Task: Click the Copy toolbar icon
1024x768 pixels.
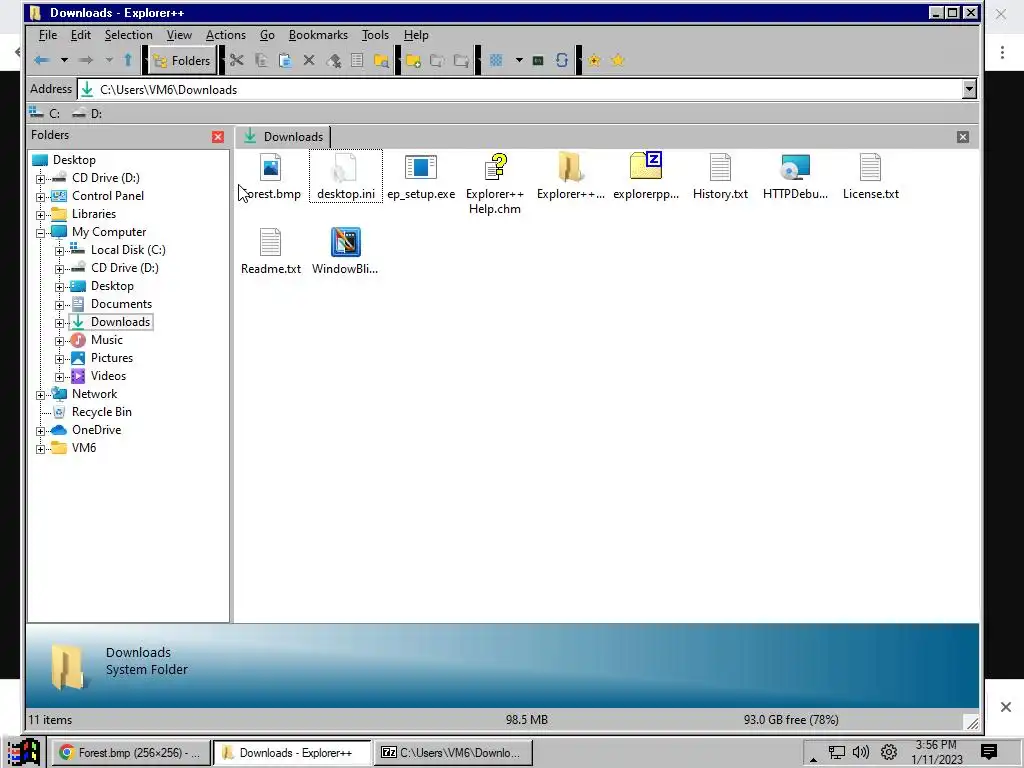Action: [x=261, y=61]
